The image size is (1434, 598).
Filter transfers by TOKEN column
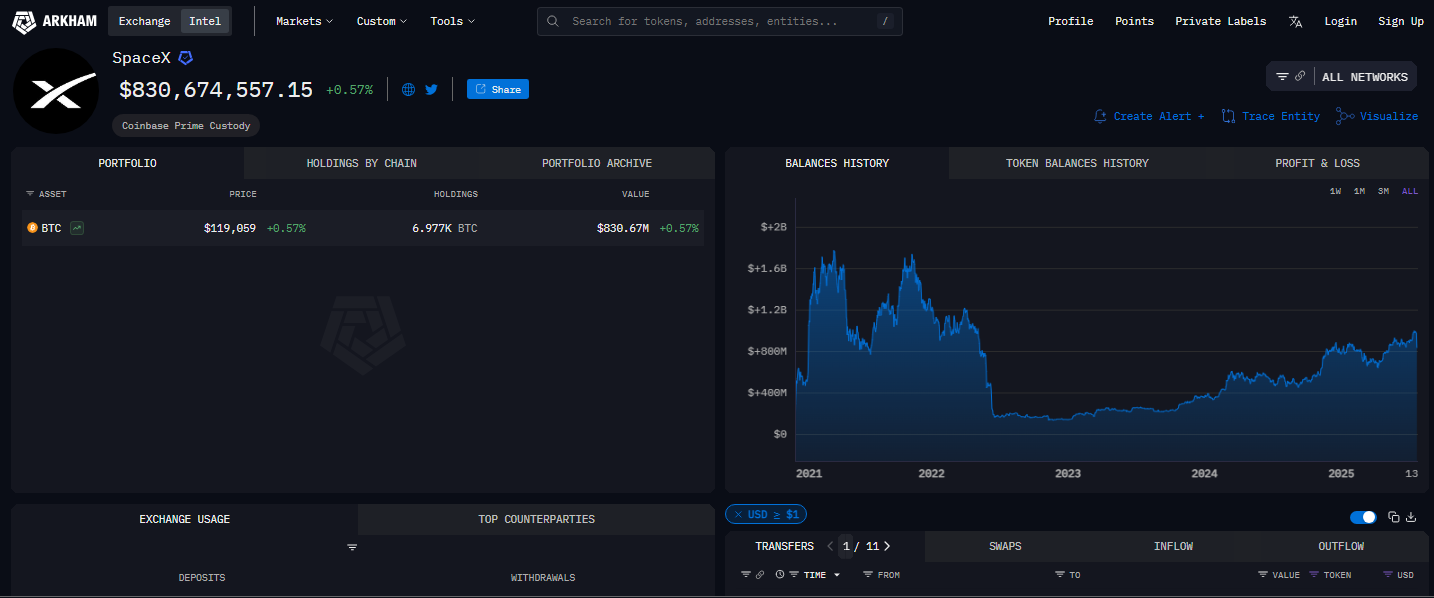click(1315, 575)
